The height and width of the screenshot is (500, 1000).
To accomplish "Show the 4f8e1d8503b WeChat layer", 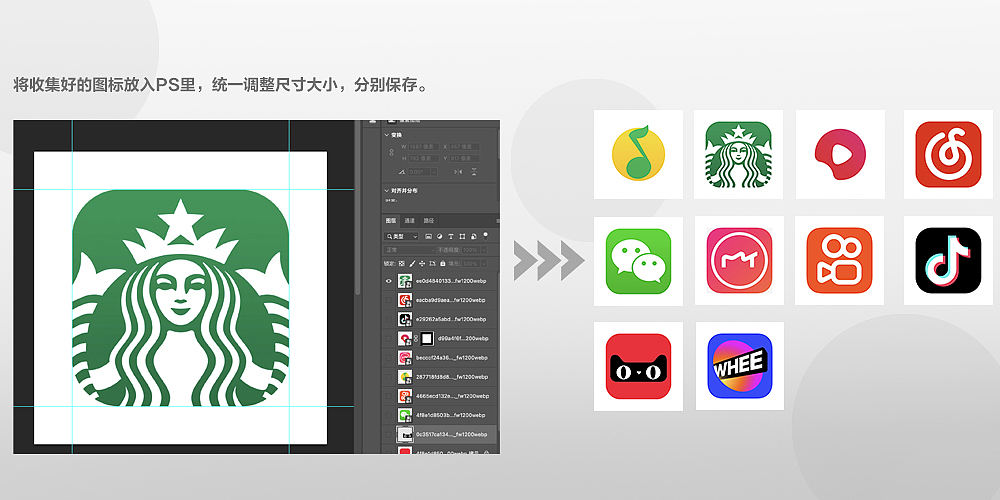I will (388, 415).
